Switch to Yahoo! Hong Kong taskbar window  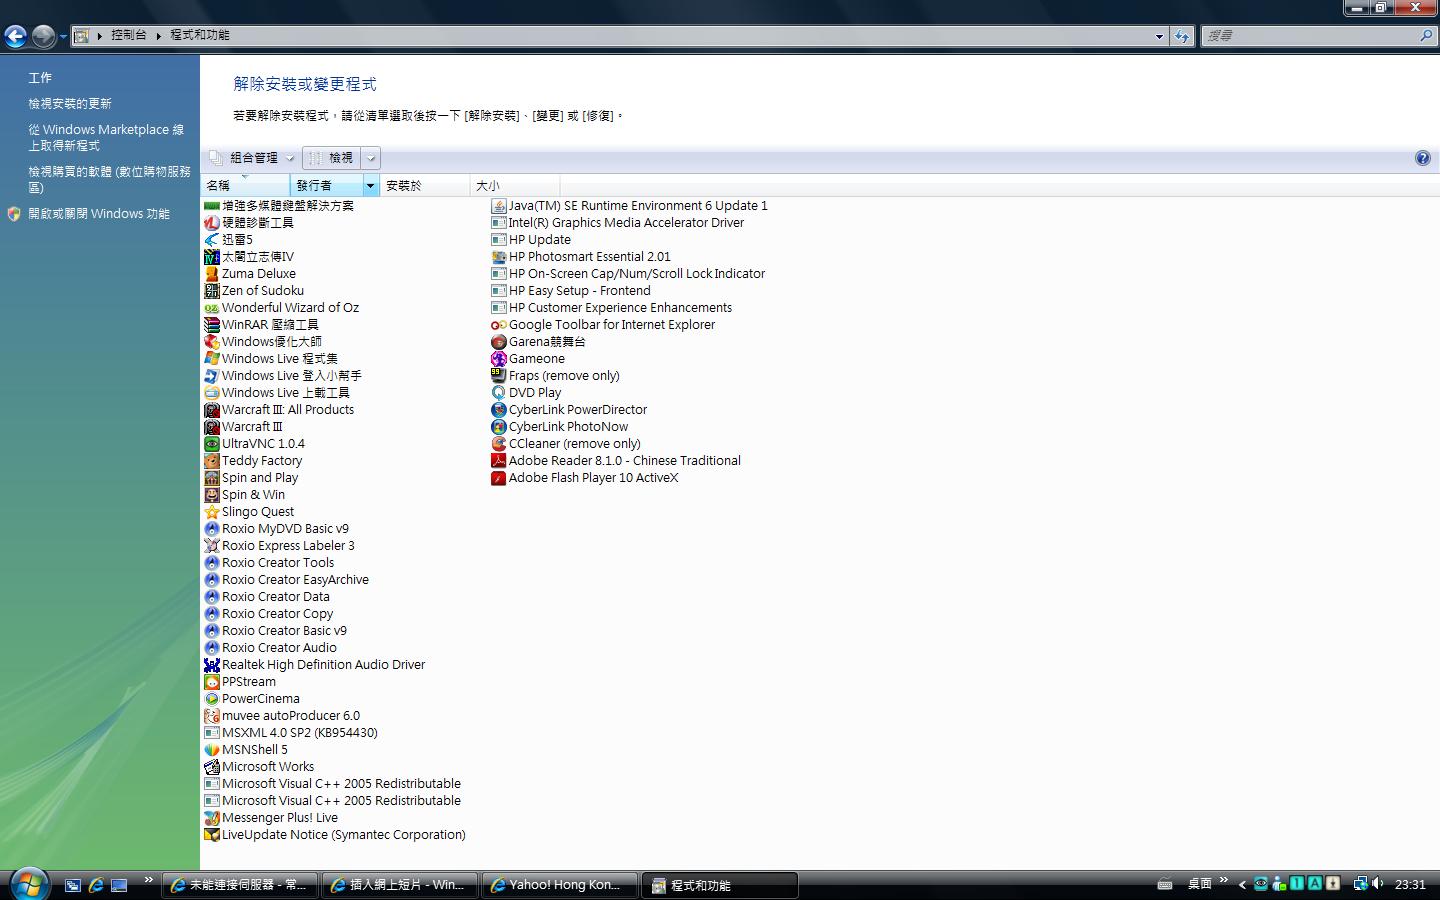(x=559, y=885)
